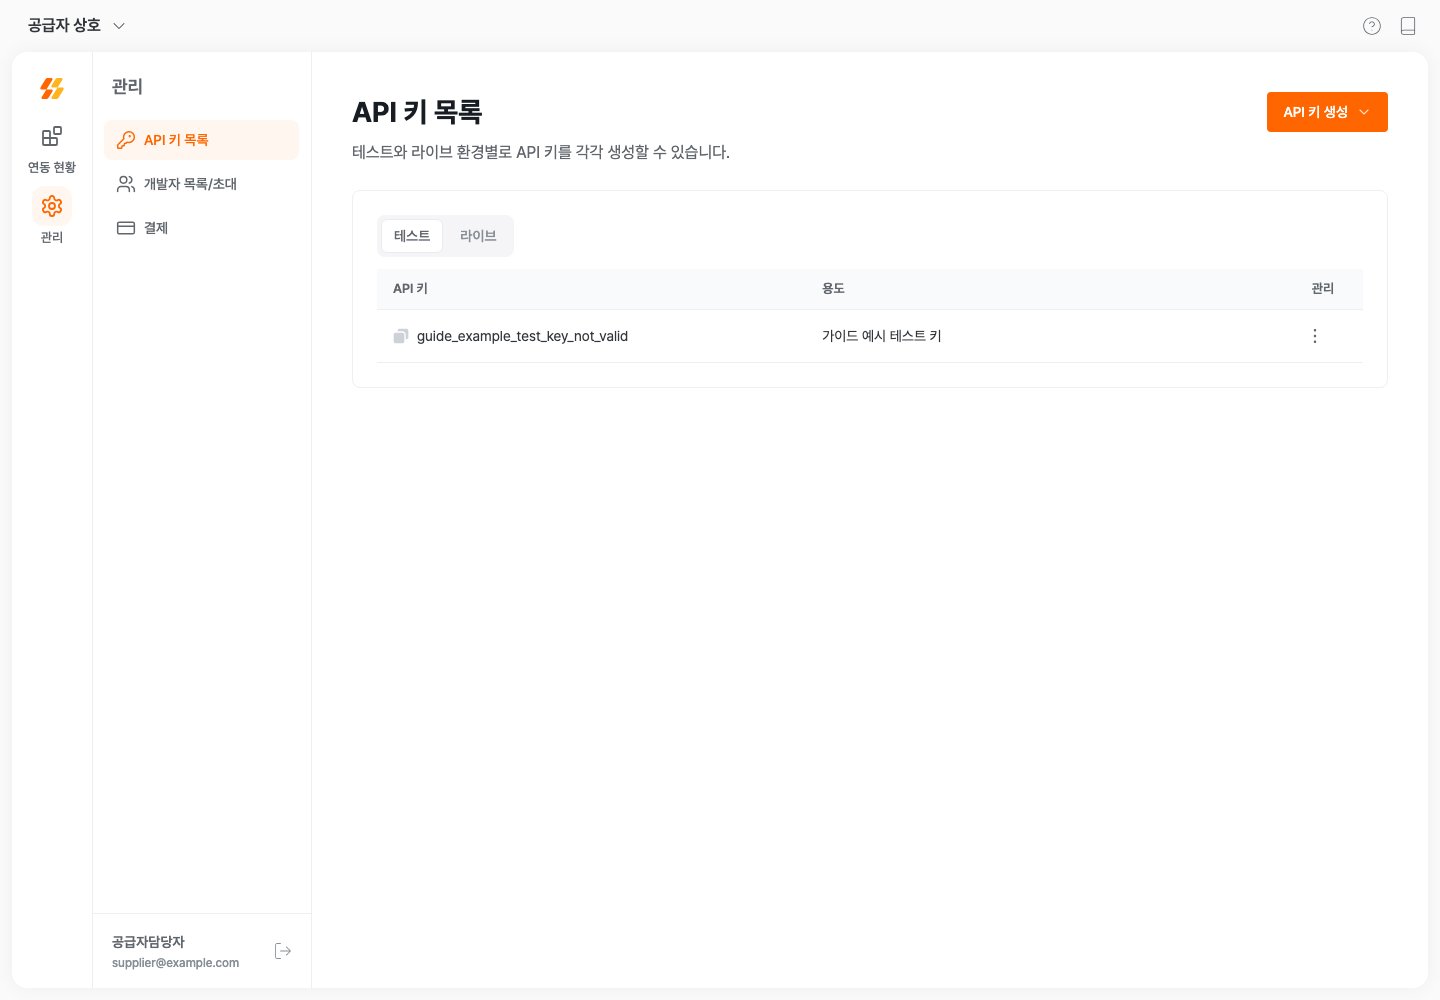
Task: Click the logout icon next to supplier@example.com
Action: coord(283,951)
